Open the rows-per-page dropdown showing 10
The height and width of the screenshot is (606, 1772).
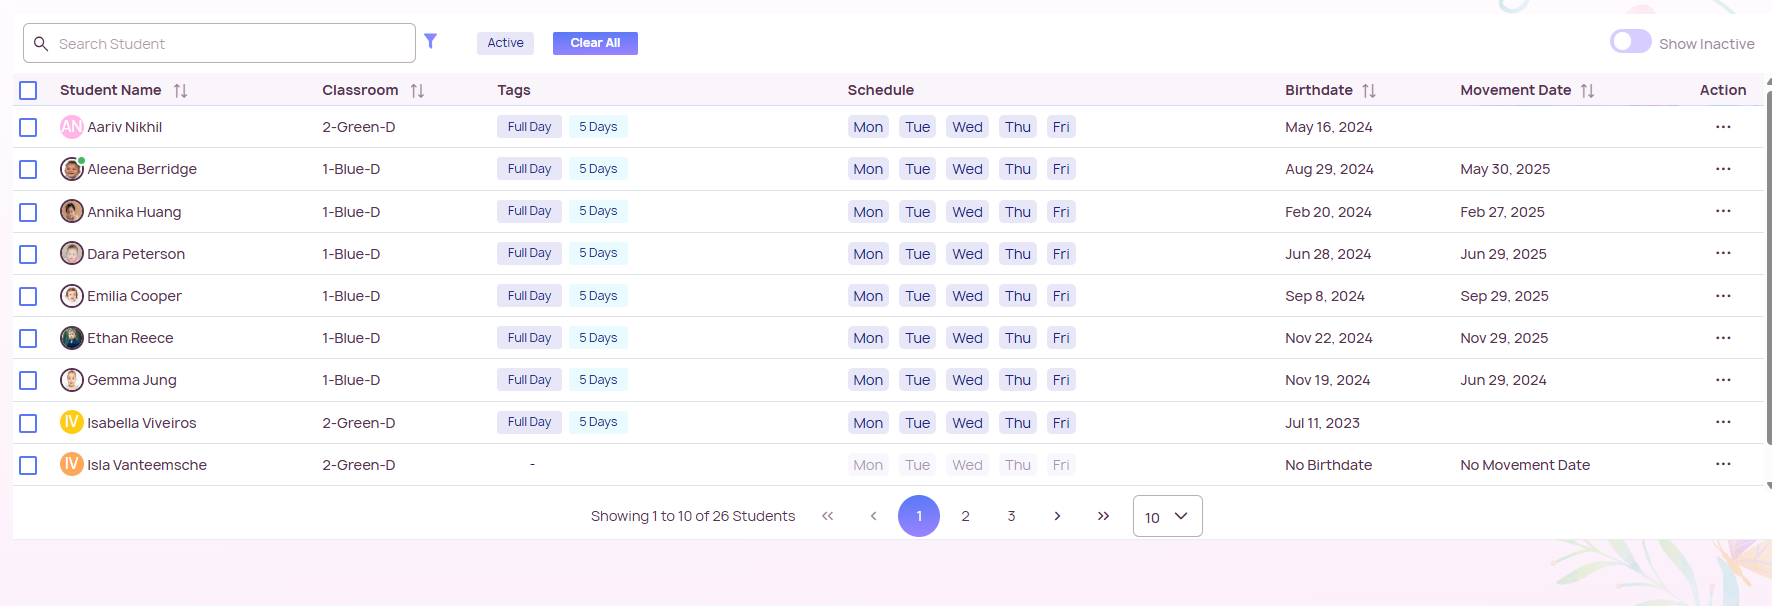(1167, 516)
